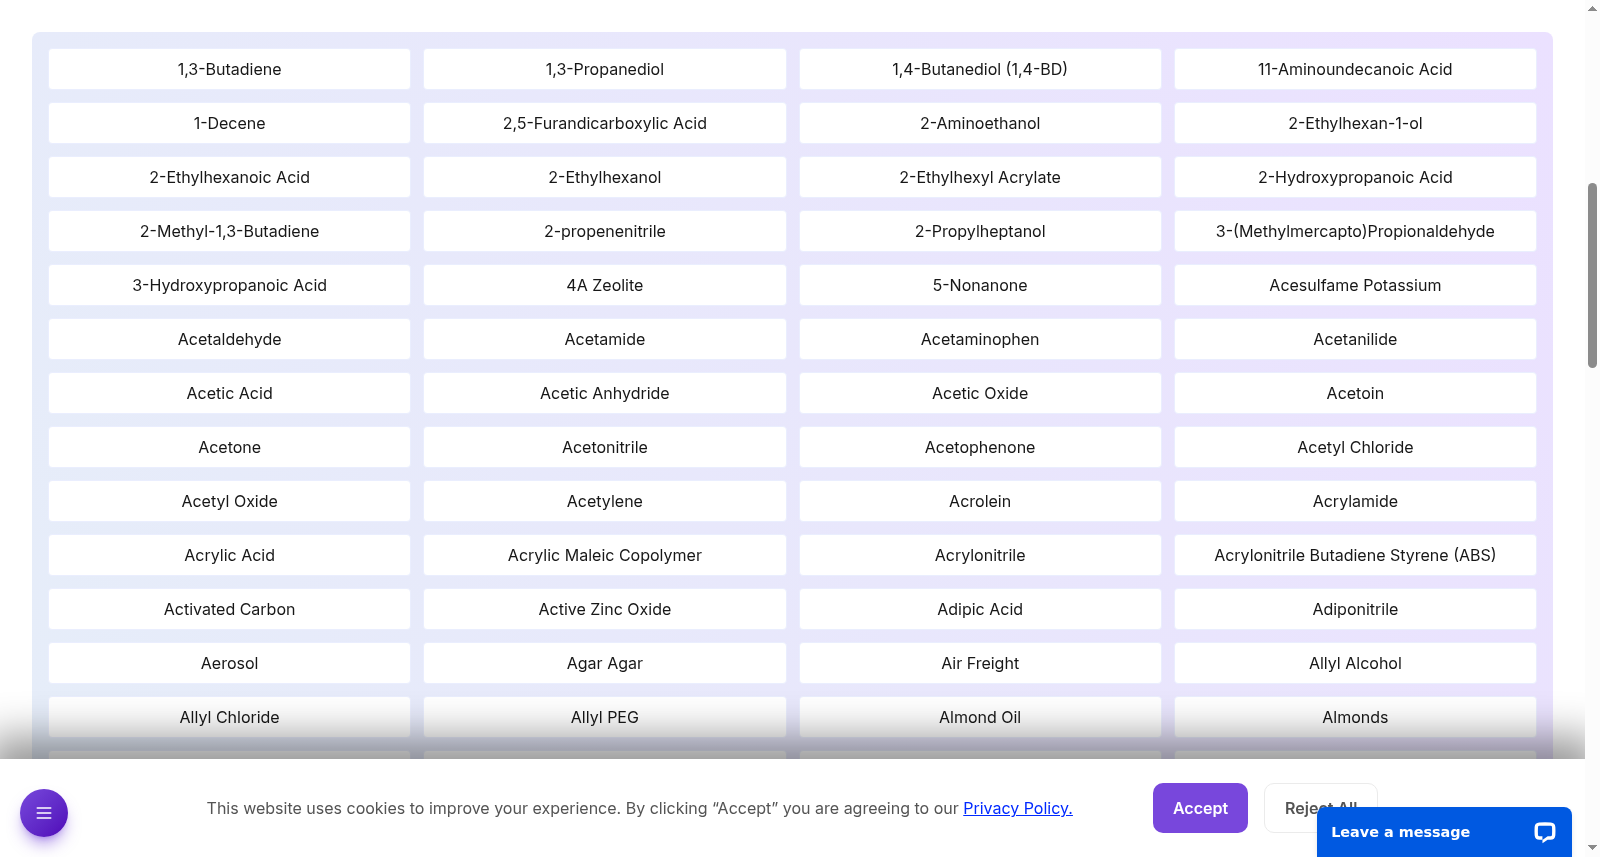Select 2,5-Furandicarboxylic Acid

[605, 123]
